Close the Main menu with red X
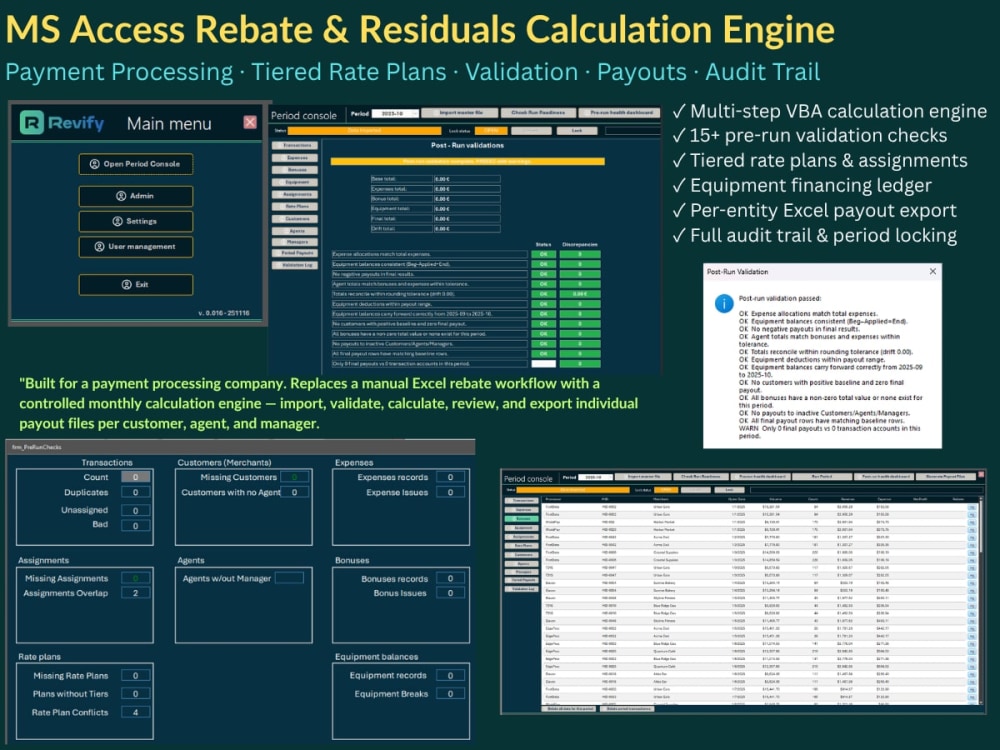 click(x=250, y=122)
